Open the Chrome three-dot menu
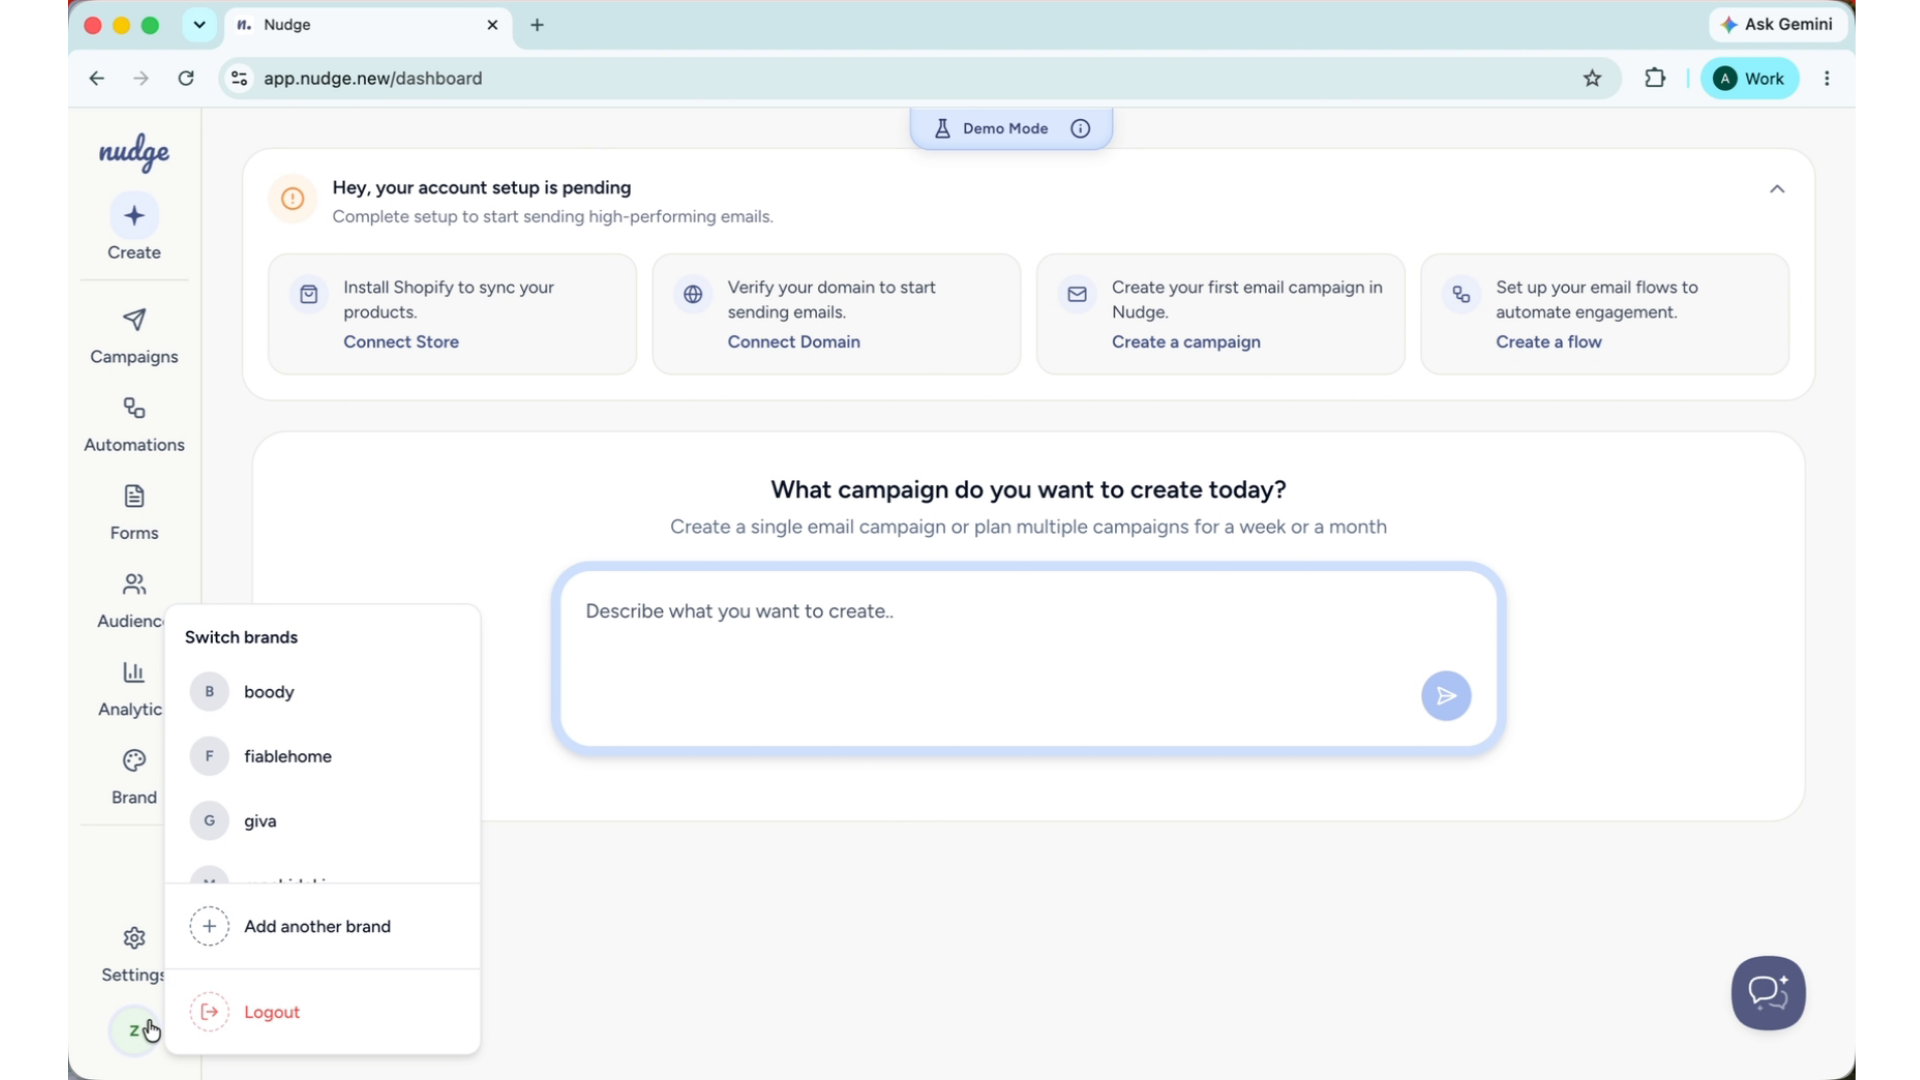The image size is (1920, 1080). click(x=1827, y=78)
